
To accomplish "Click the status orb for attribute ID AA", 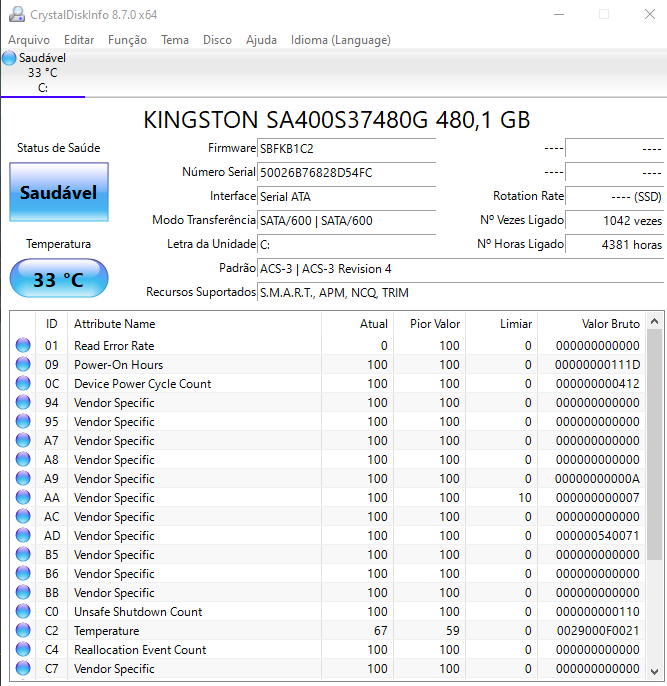I will pyautogui.click(x=23, y=497).
